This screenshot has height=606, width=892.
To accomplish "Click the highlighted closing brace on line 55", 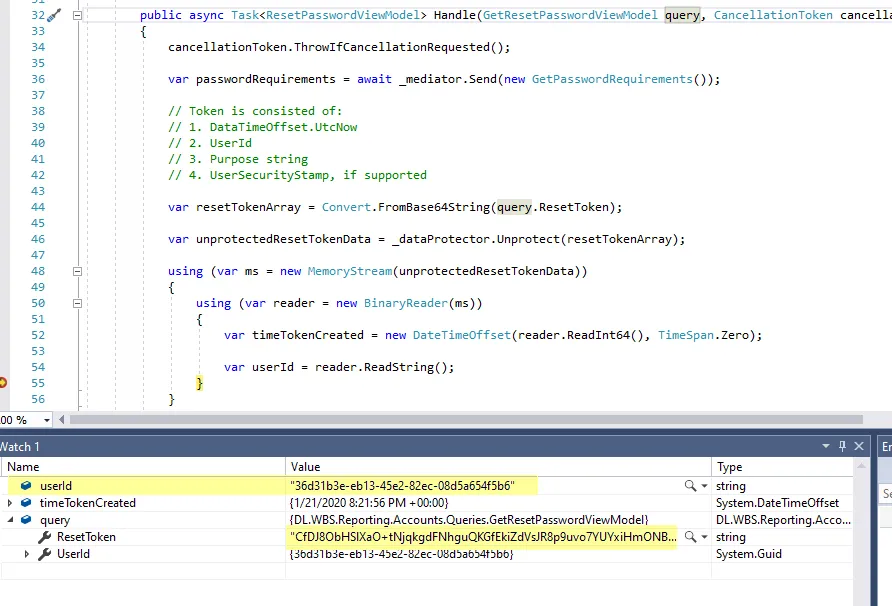I will pos(199,383).
